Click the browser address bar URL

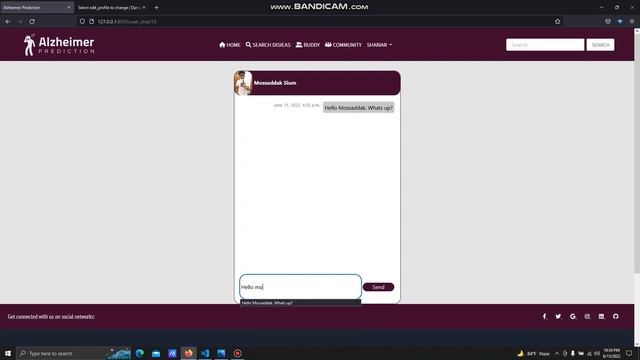coord(127,21)
